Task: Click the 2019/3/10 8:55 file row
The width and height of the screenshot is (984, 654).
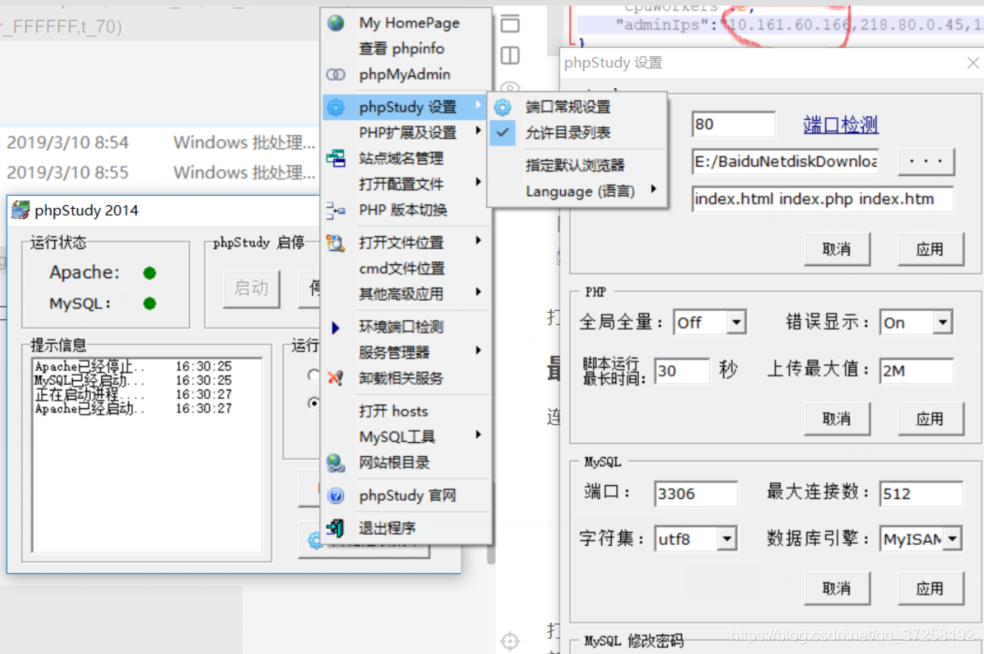Action: pyautogui.click(x=161, y=172)
